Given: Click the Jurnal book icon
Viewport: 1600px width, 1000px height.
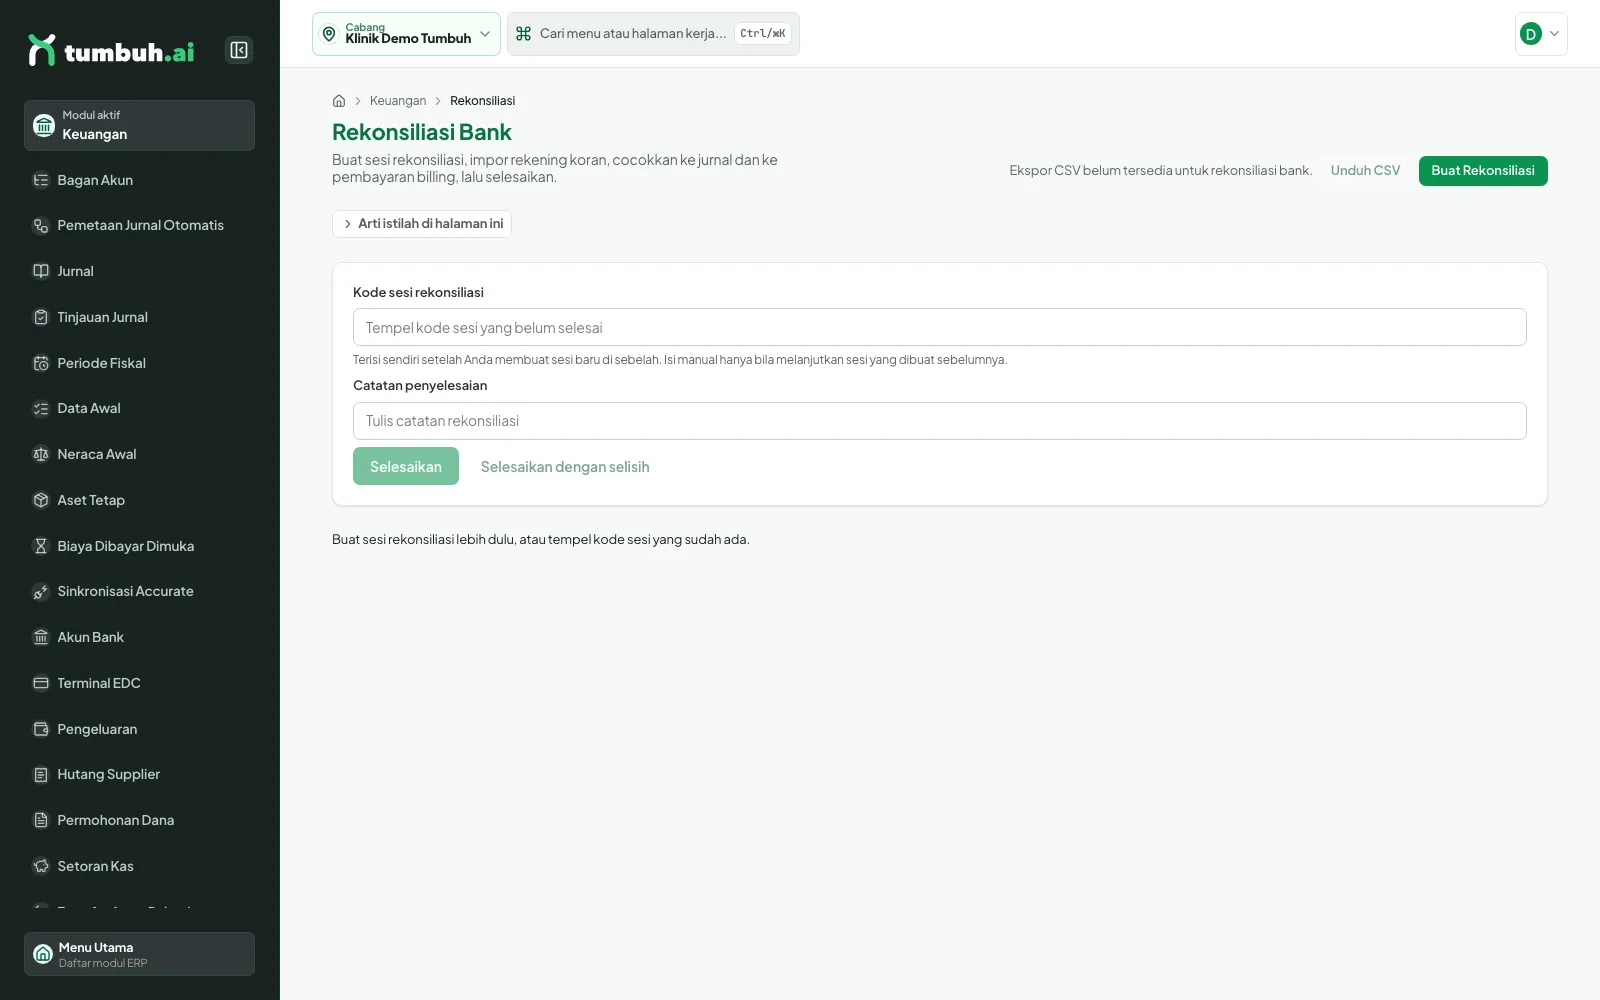Looking at the screenshot, I should coord(41,271).
